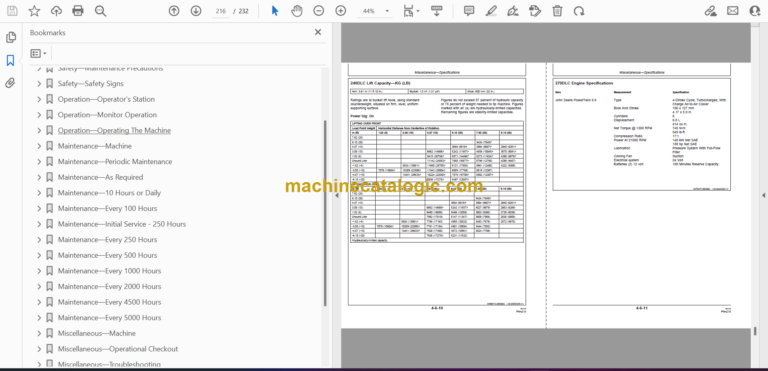The width and height of the screenshot is (768, 371).
Task: Bookmark file with the star icon
Action: pos(34,11)
